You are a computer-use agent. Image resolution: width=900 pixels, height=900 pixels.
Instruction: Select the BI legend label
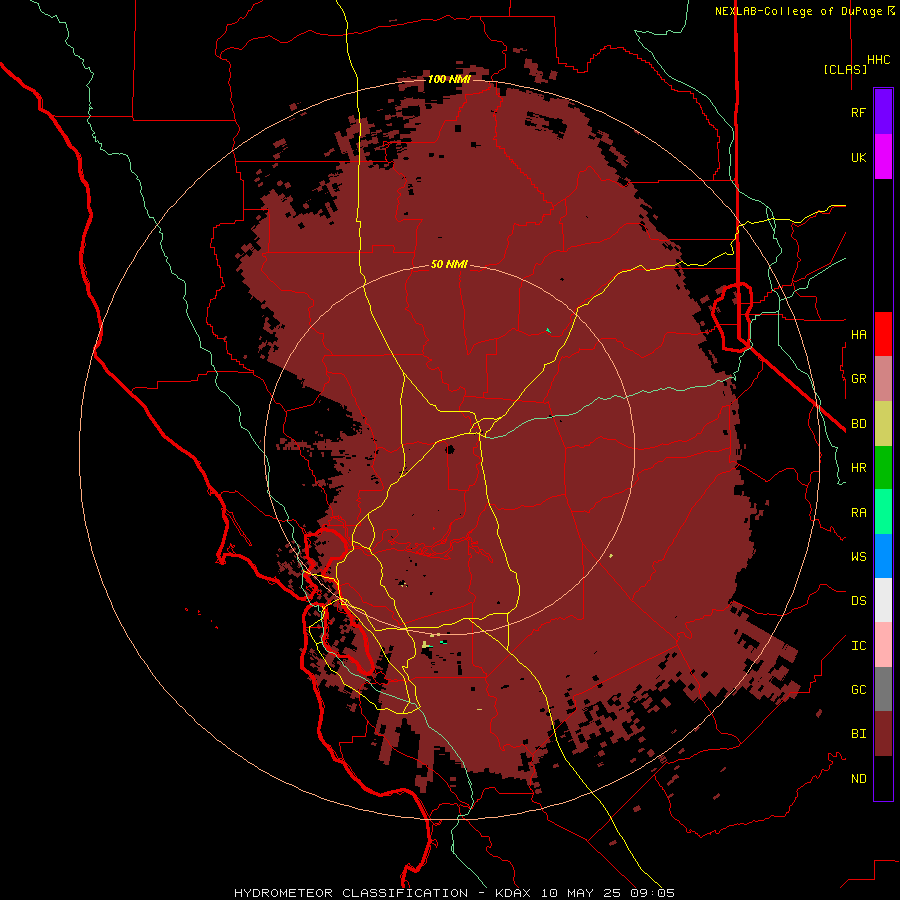858,734
